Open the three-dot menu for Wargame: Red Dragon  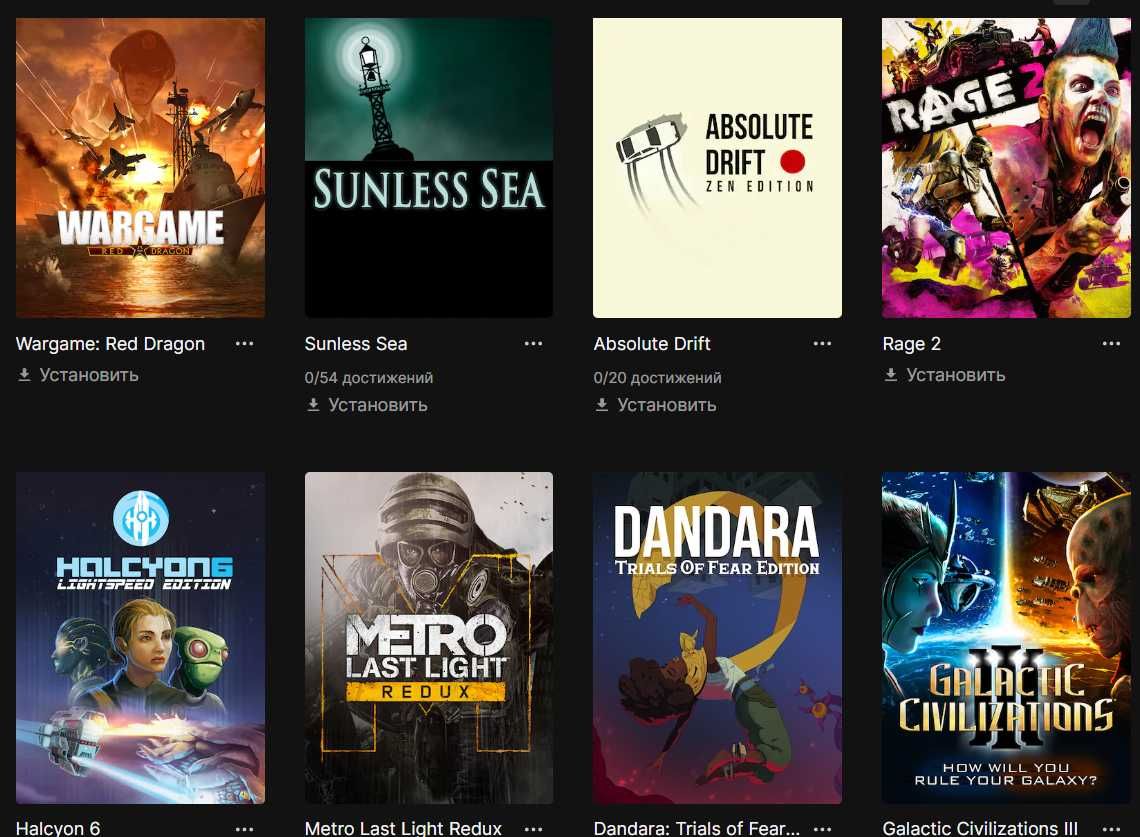pos(244,343)
